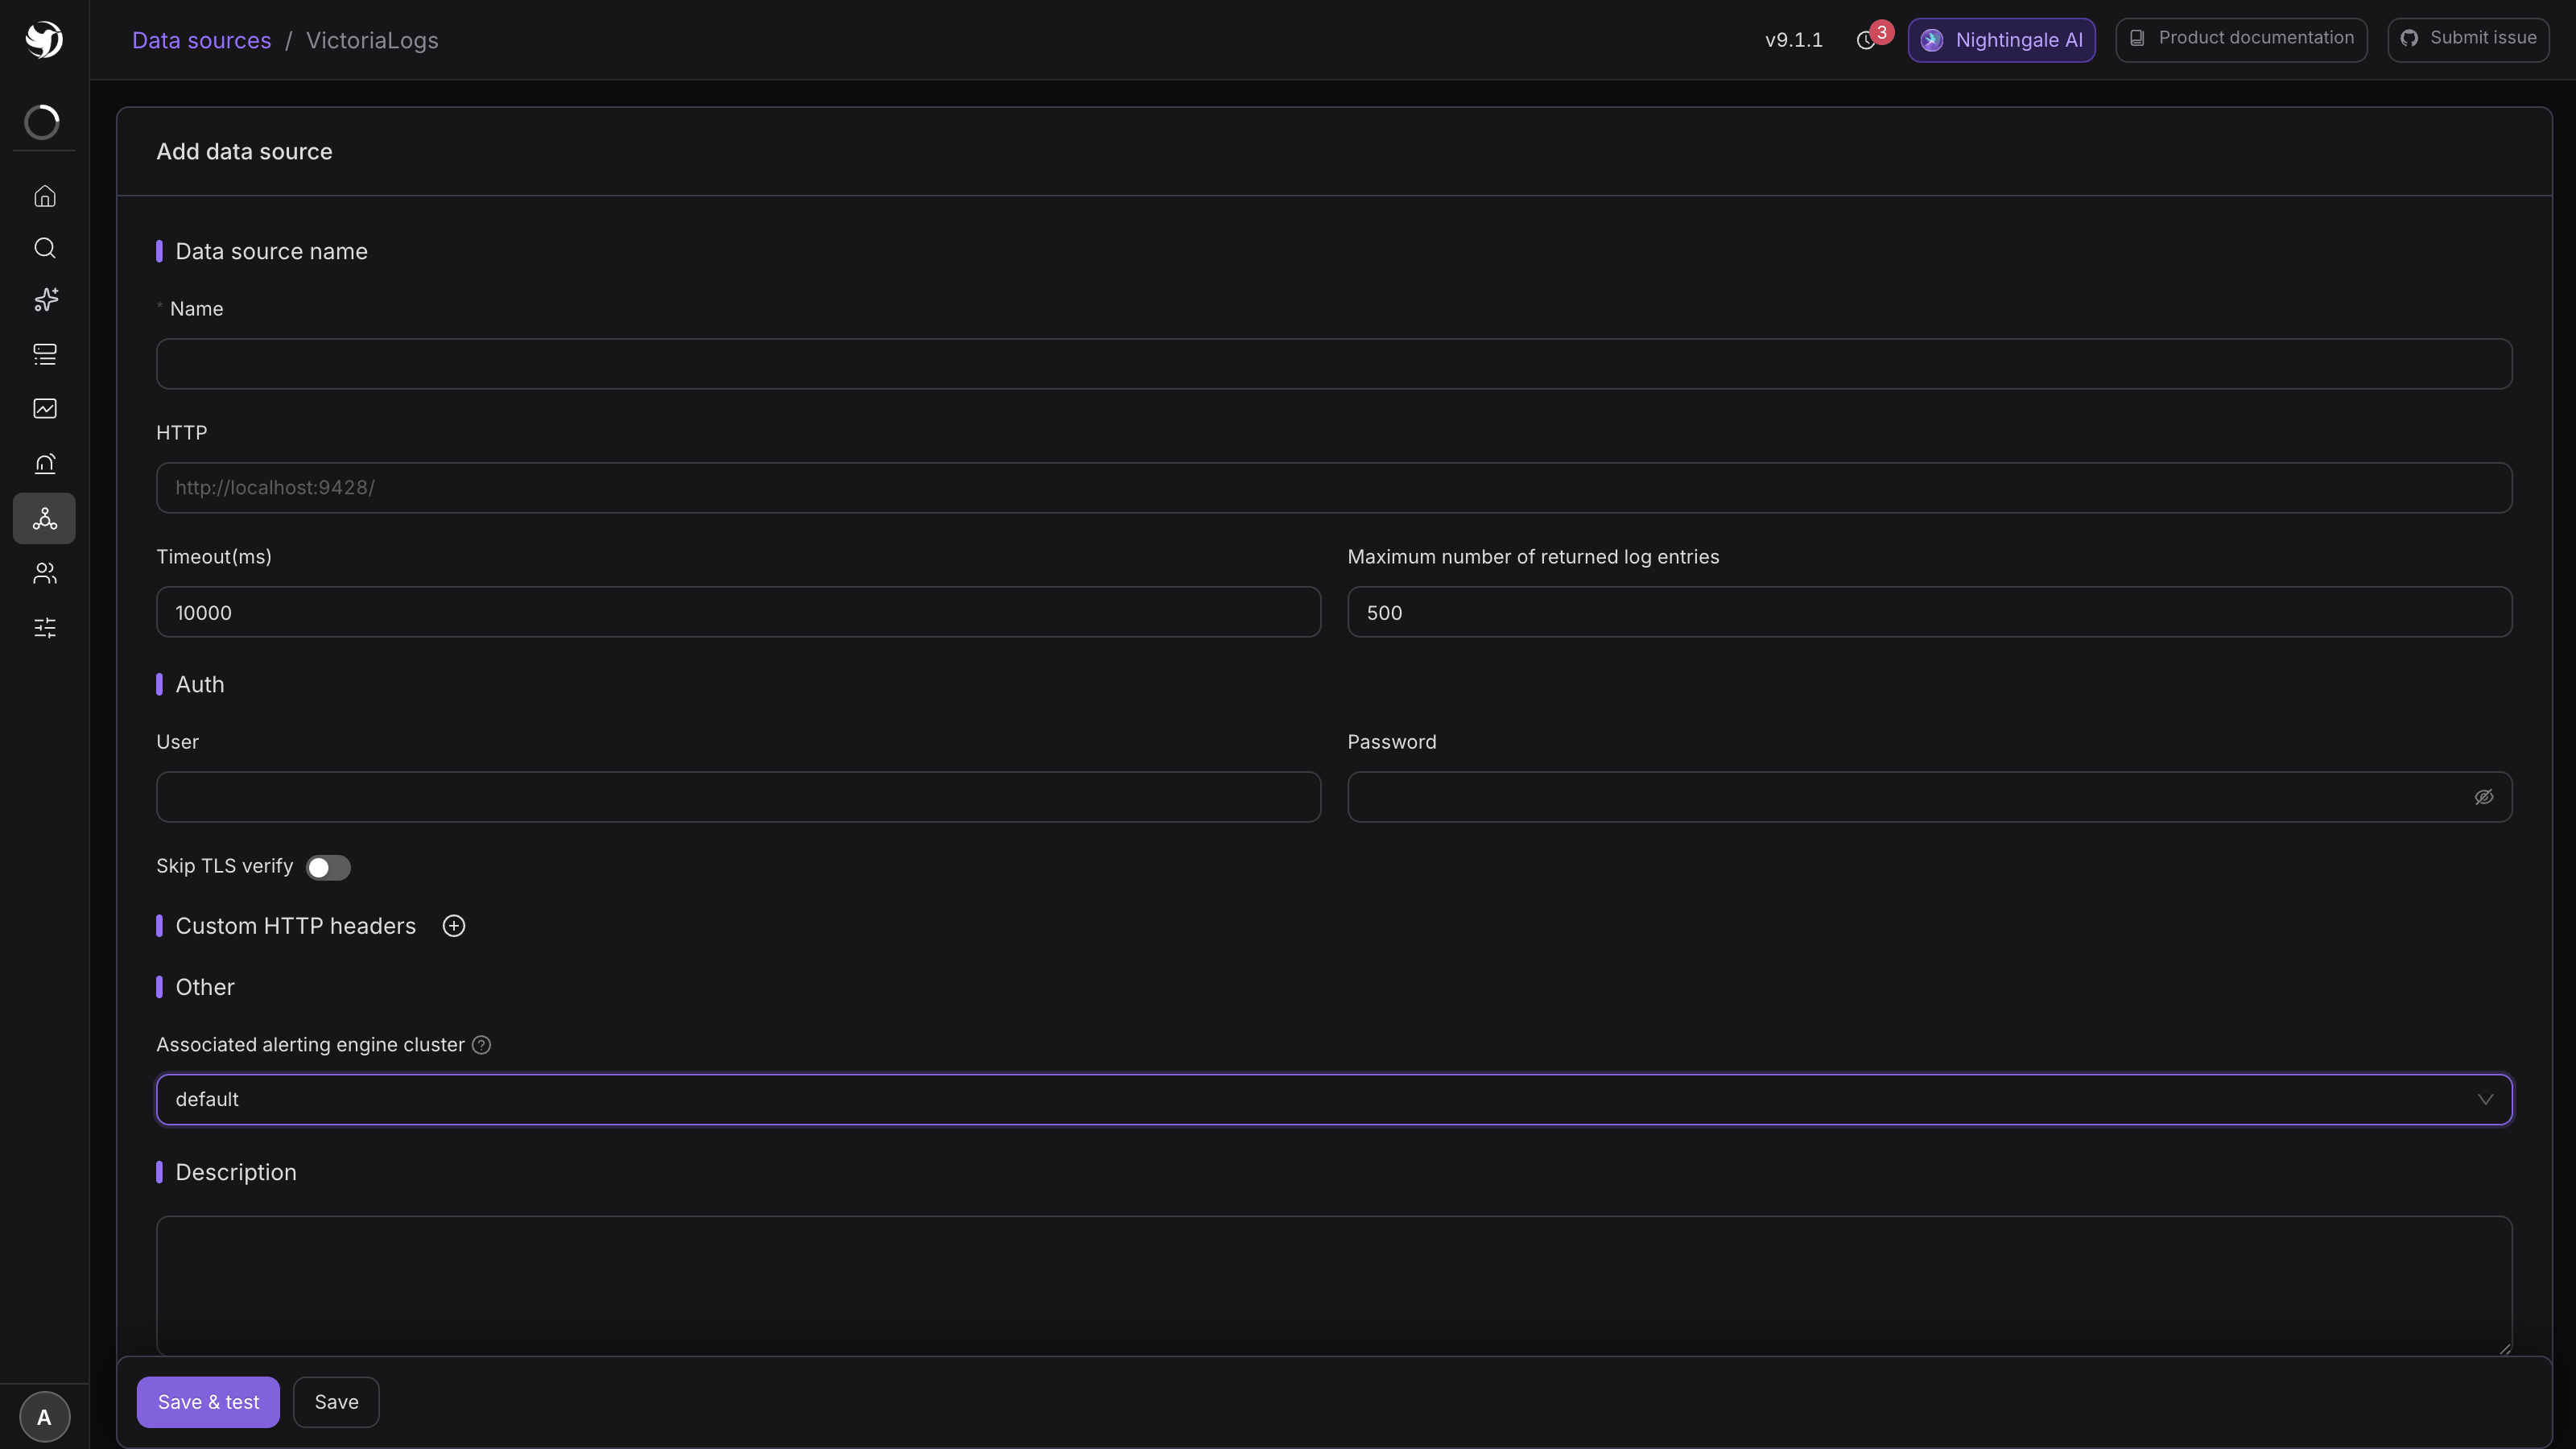Image resolution: width=2576 pixels, height=1449 pixels.
Task: Show help for Associated alerting engine cluster
Action: click(481, 1045)
